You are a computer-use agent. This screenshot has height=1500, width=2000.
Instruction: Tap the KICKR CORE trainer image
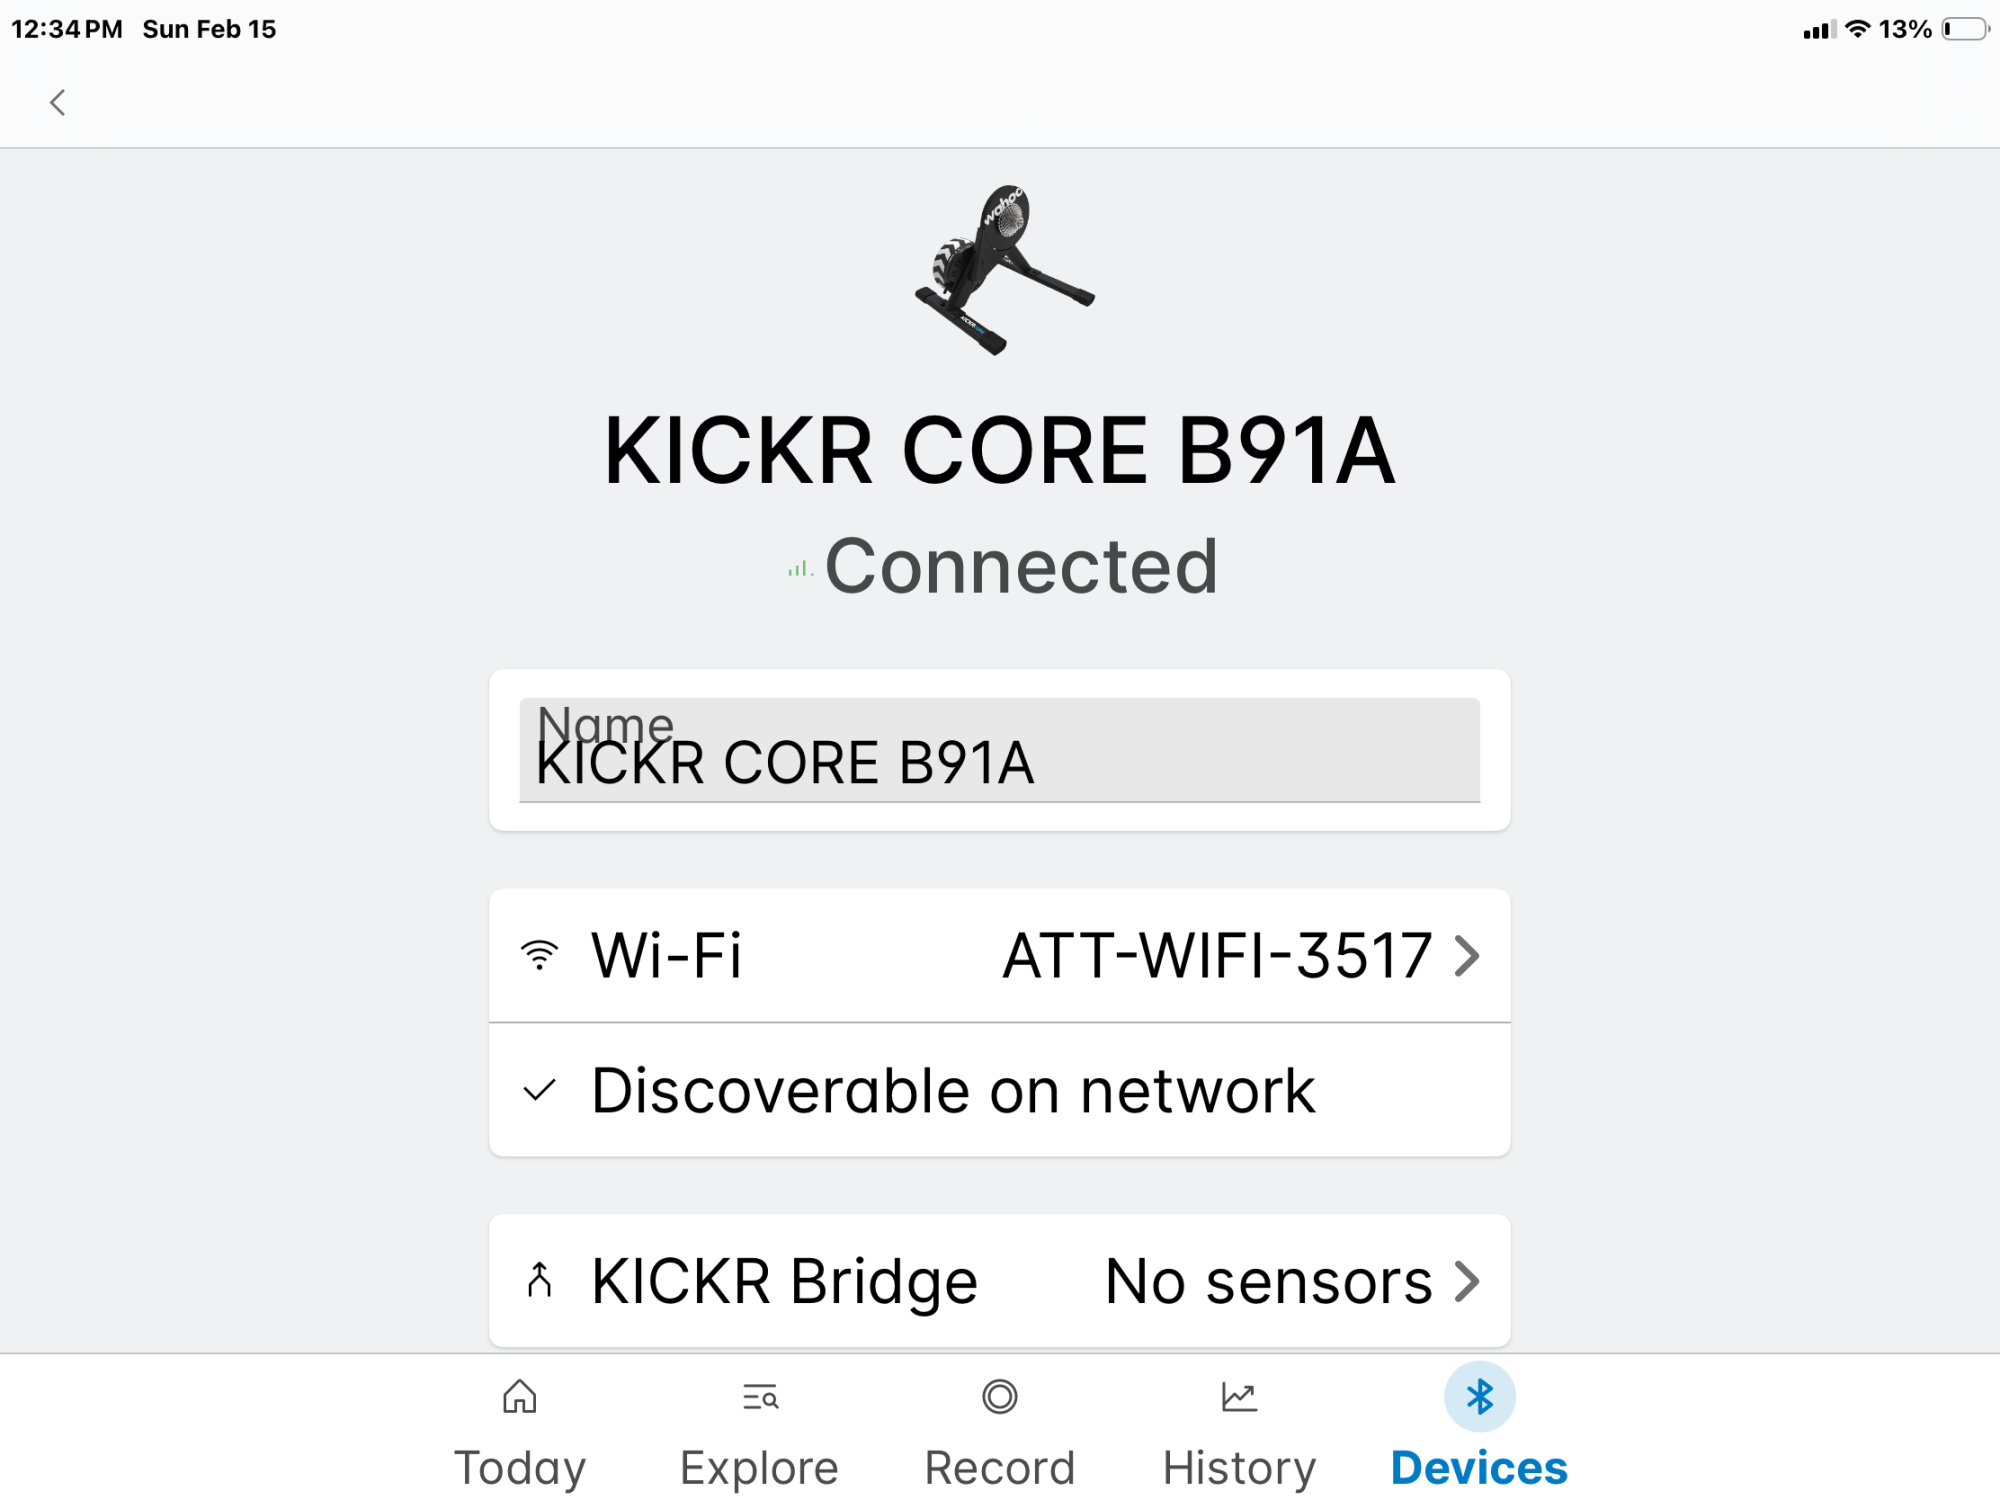pos(1003,270)
